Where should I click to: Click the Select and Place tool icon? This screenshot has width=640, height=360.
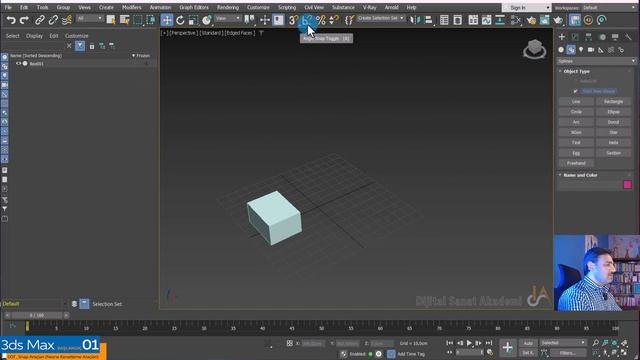(x=207, y=20)
